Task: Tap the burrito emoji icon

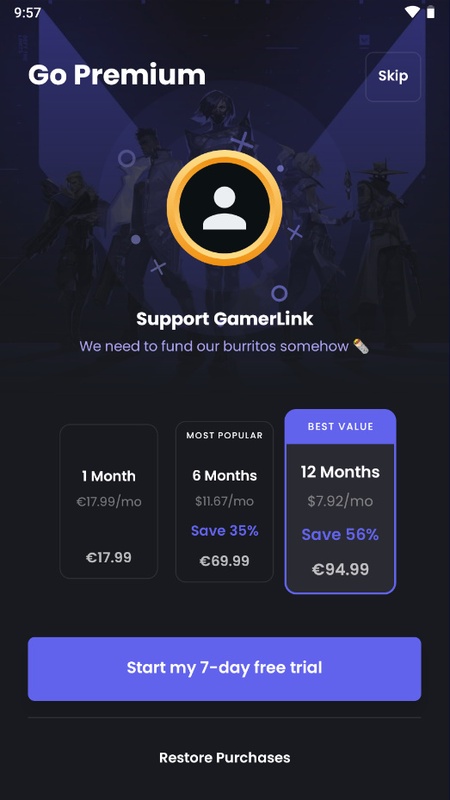Action: pyautogui.click(x=361, y=346)
